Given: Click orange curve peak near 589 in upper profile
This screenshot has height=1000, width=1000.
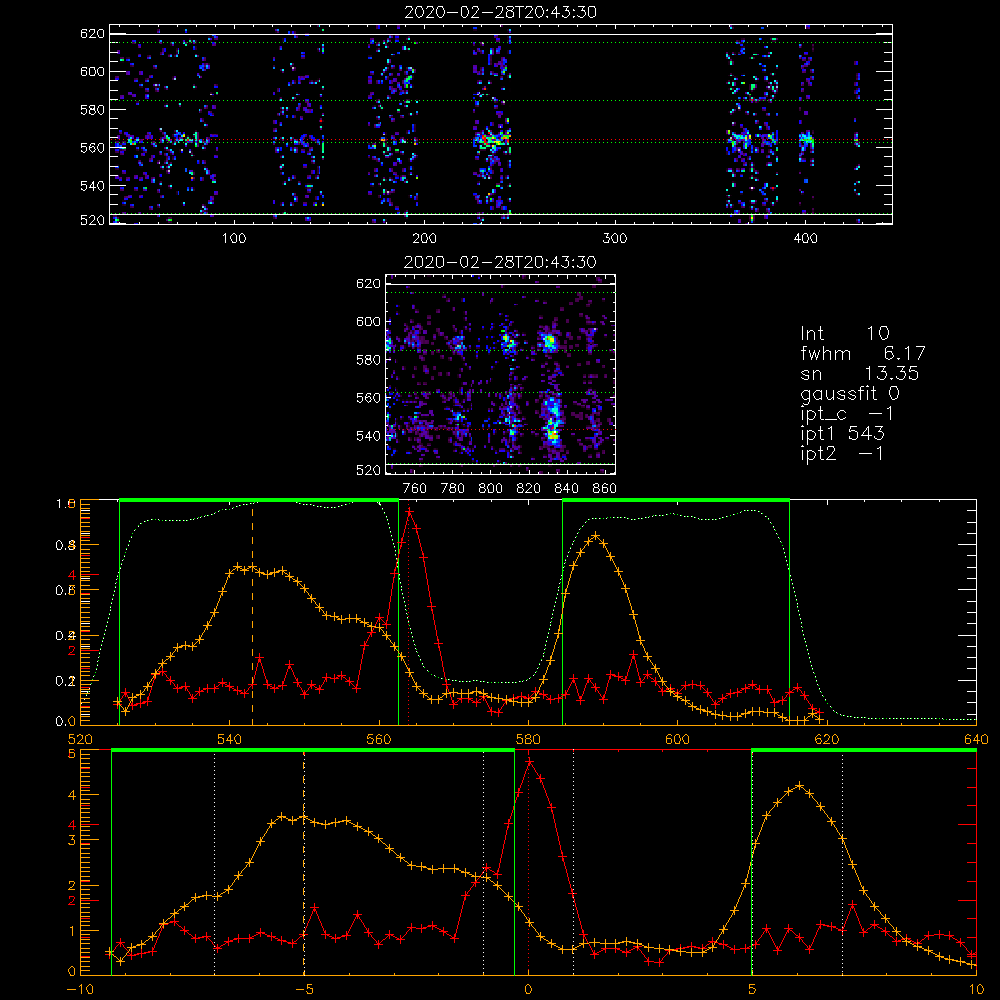Looking at the screenshot, I should (596, 536).
